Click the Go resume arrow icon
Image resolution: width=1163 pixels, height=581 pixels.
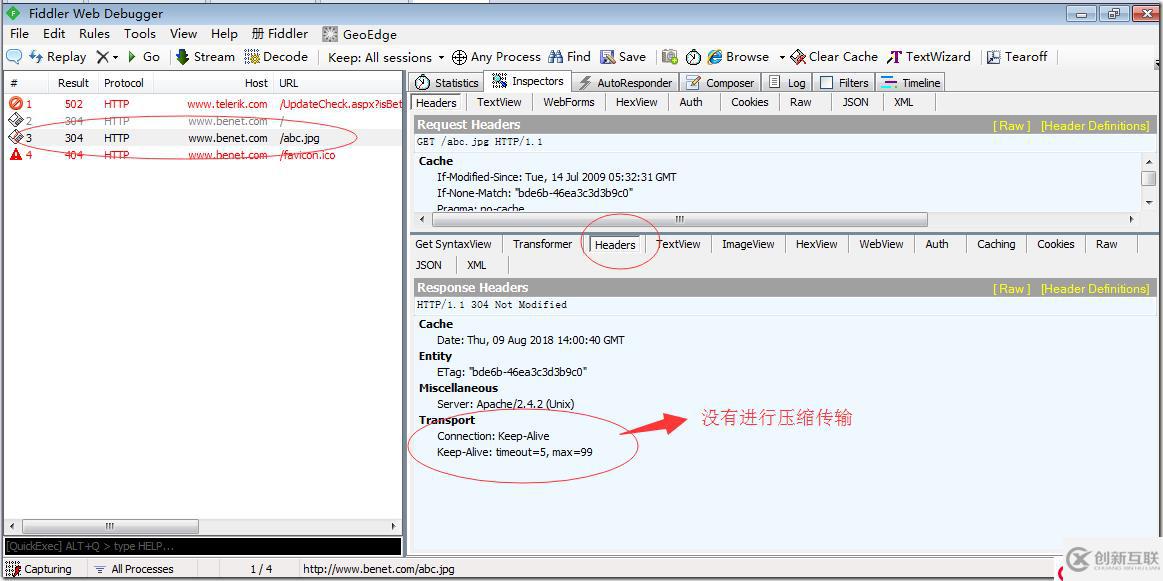click(x=132, y=57)
